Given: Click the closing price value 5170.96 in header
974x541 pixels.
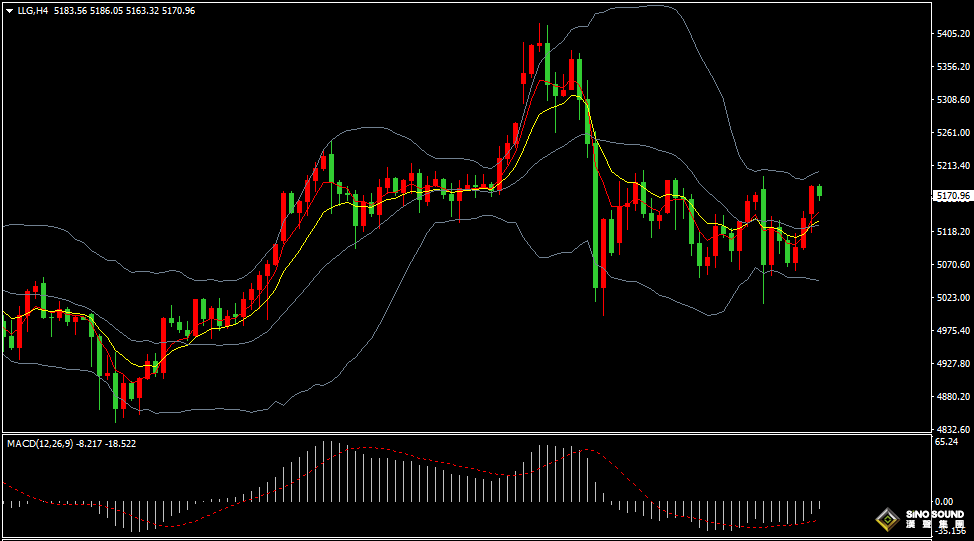Looking at the screenshot, I should pyautogui.click(x=178, y=10).
